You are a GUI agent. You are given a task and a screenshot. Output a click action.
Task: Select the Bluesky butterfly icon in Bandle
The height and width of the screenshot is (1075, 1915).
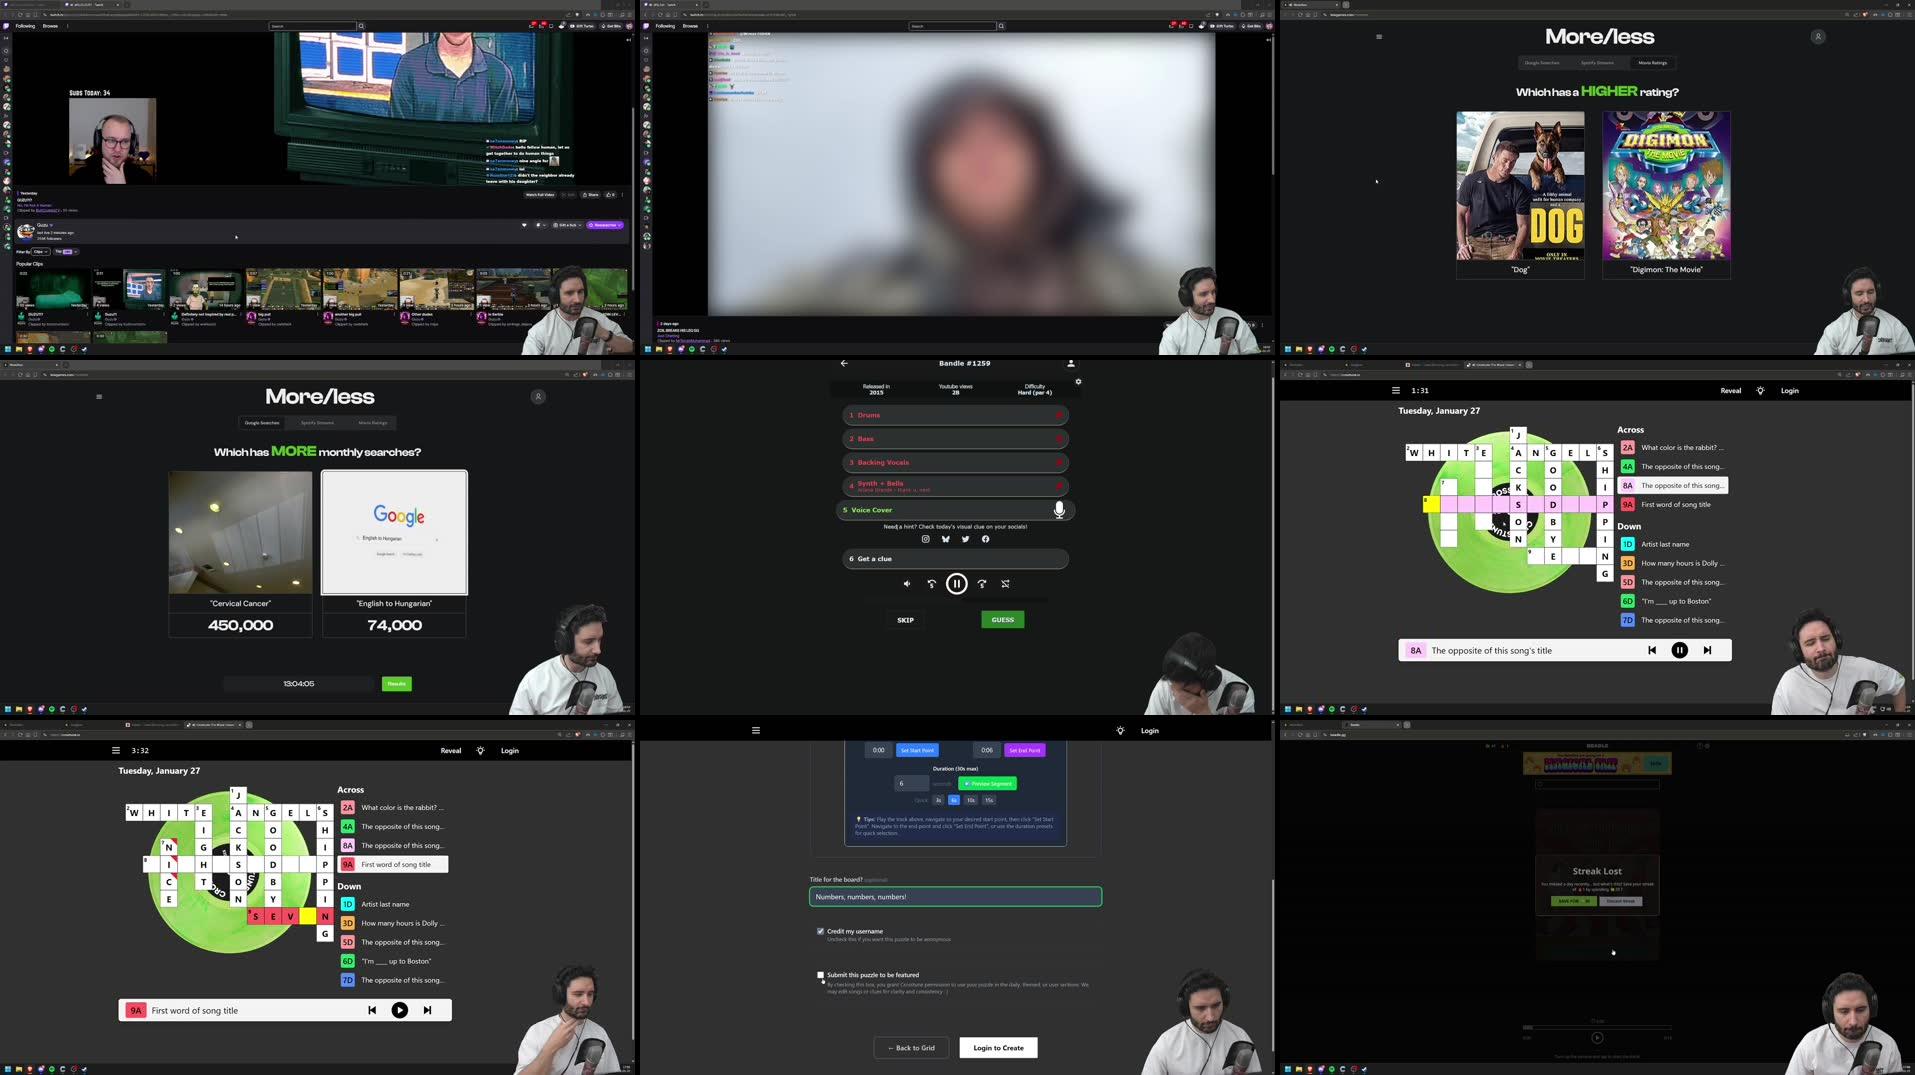945,539
